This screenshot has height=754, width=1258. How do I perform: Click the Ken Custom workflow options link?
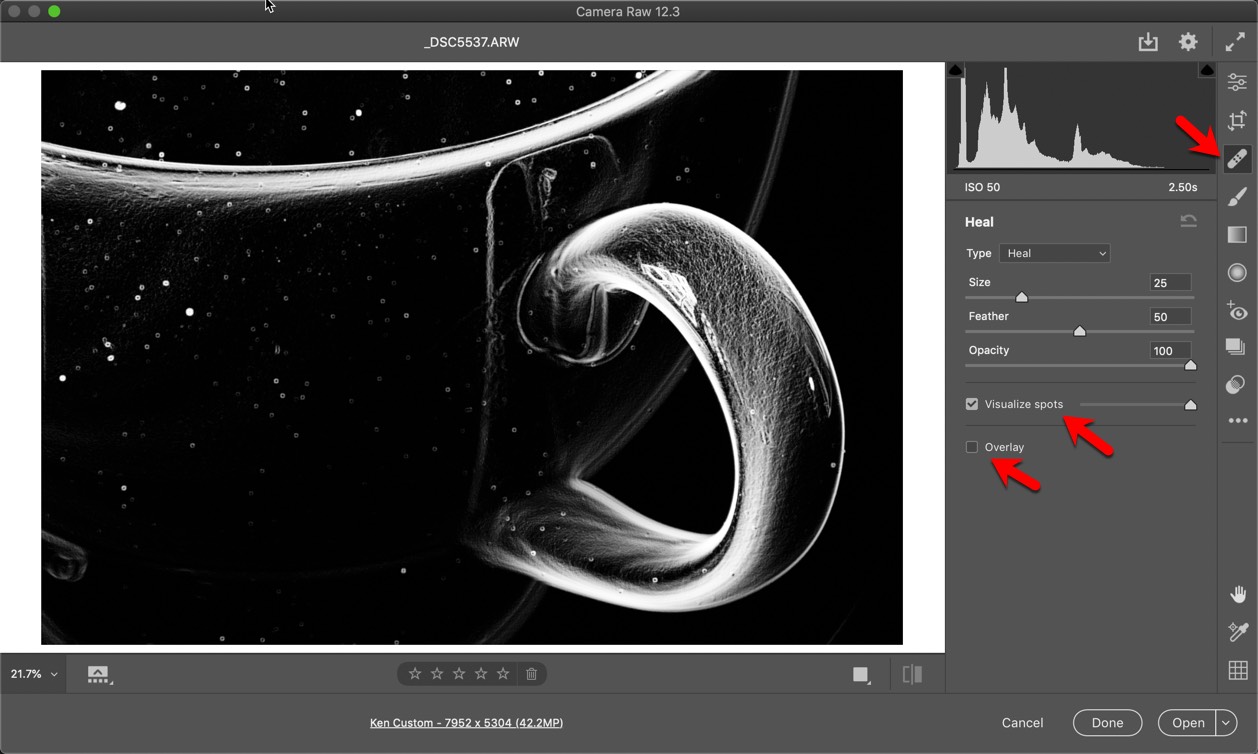pos(466,722)
